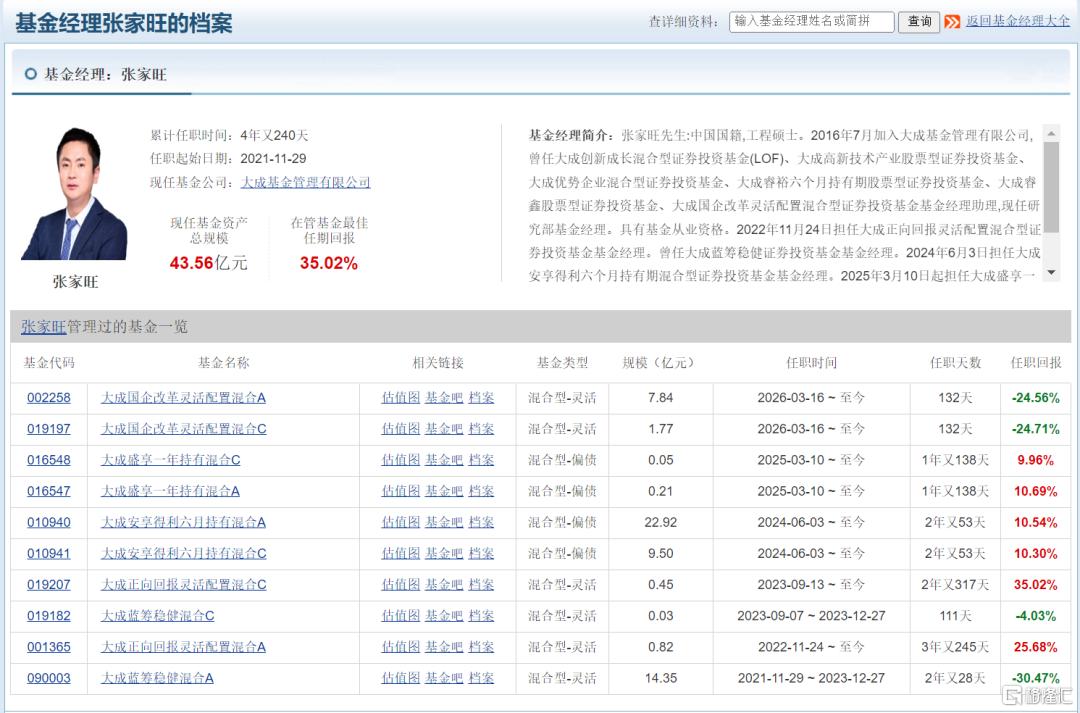
Task: Click the 35.02% best return value in profile
Action: click(329, 263)
